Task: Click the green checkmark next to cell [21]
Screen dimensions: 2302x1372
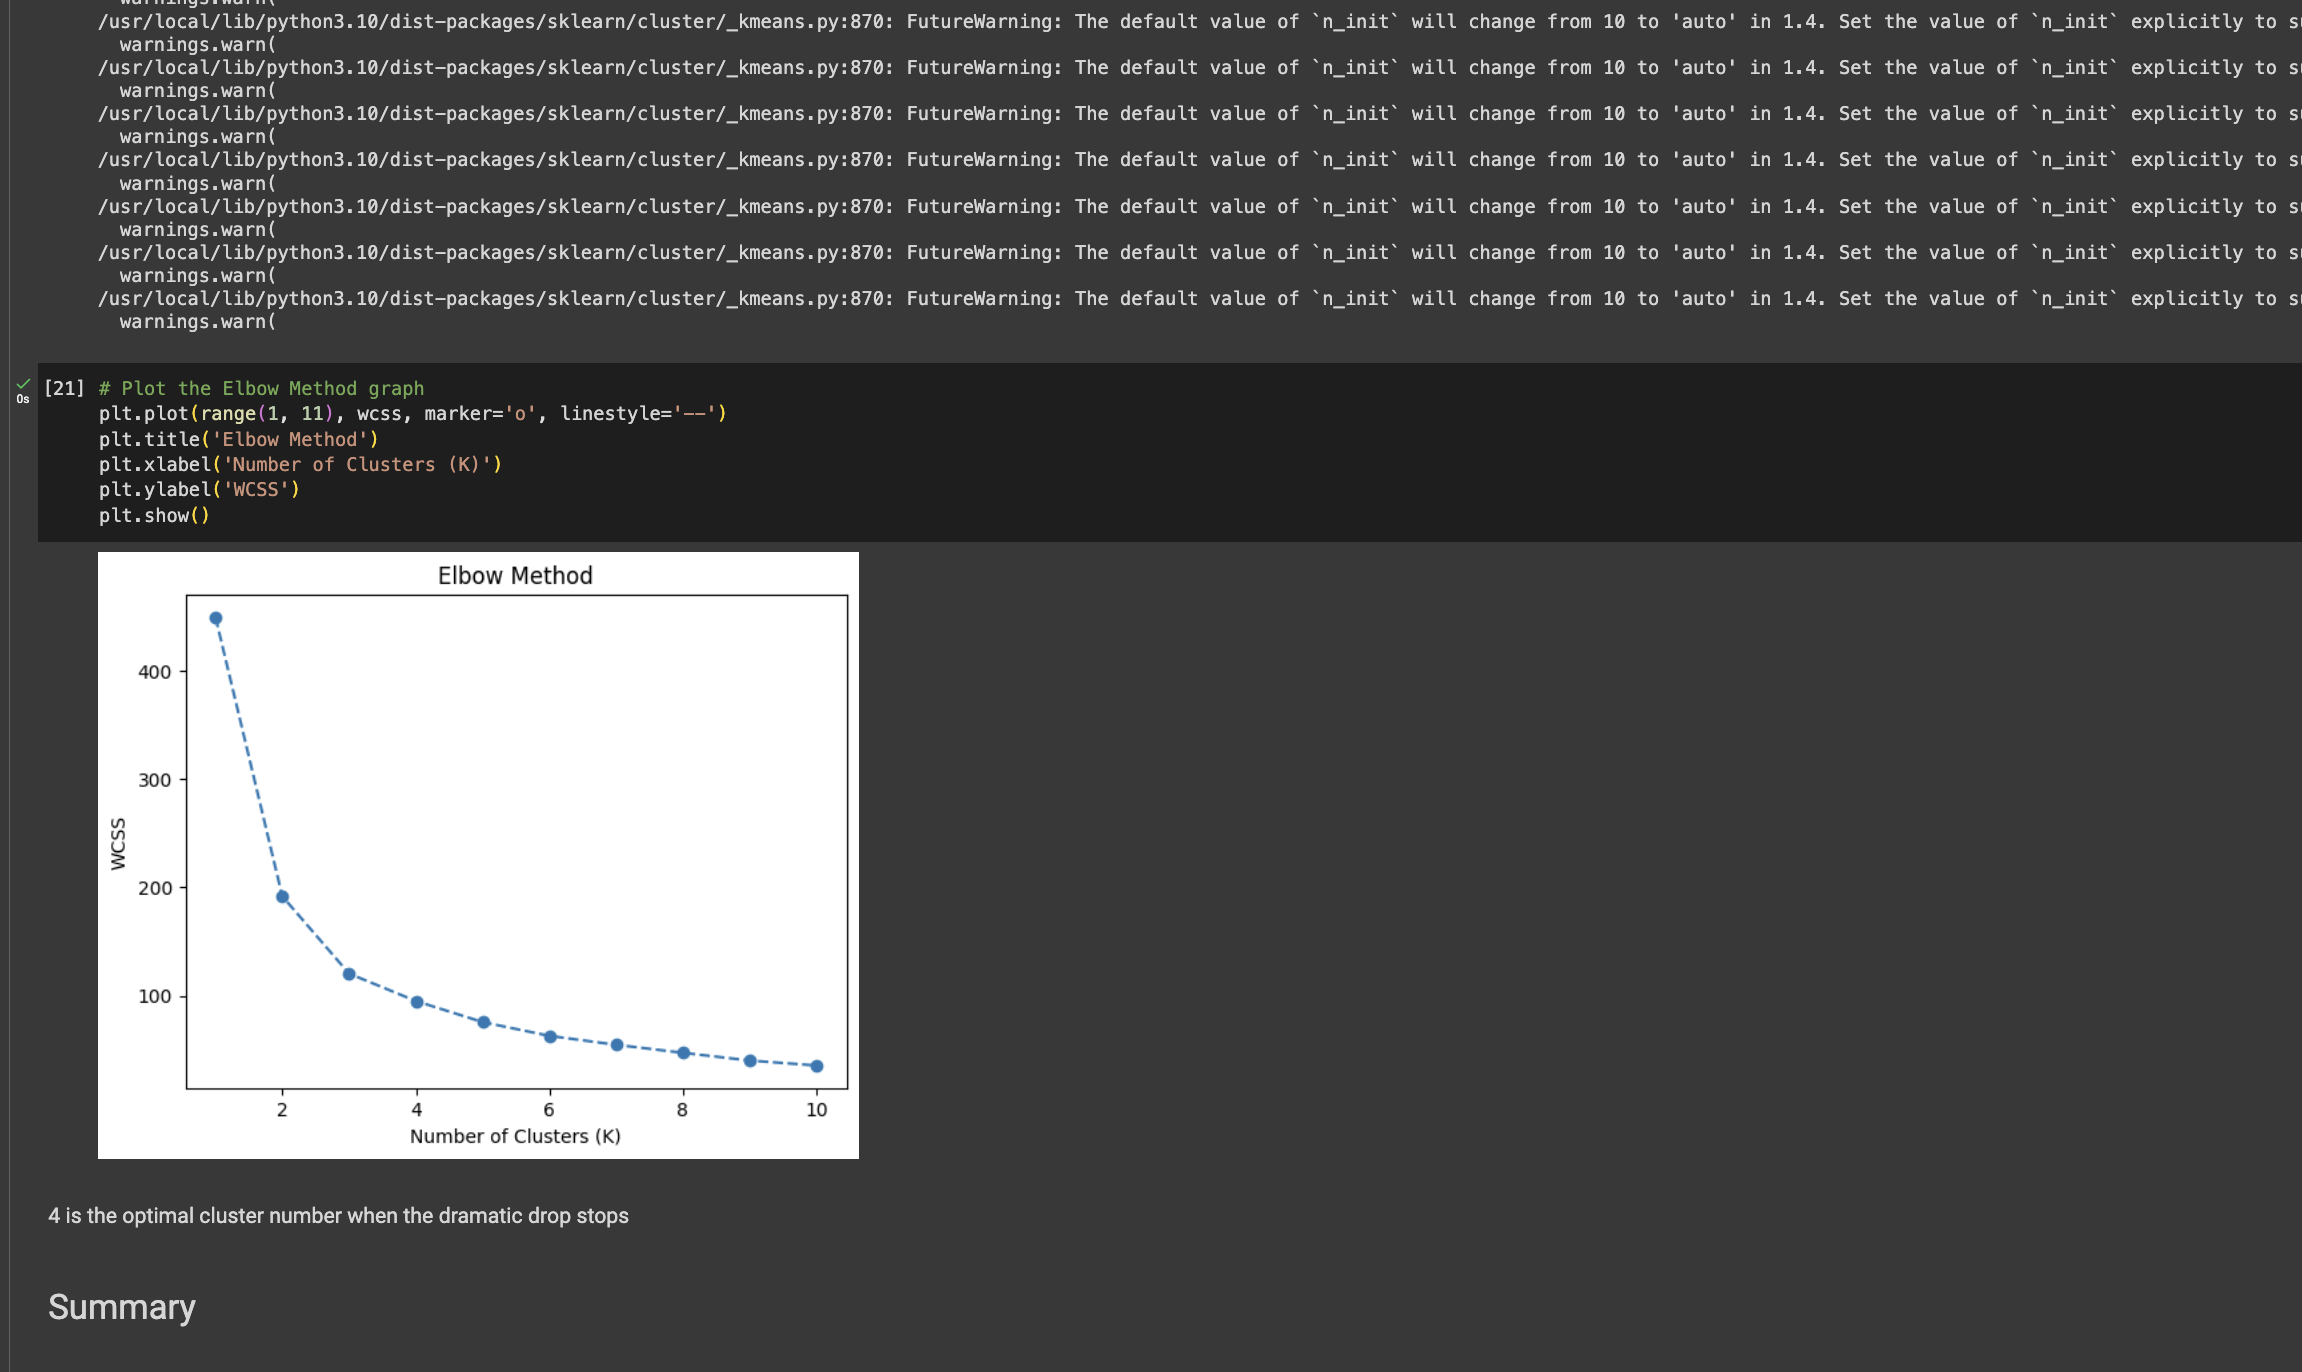Action: (x=22, y=385)
